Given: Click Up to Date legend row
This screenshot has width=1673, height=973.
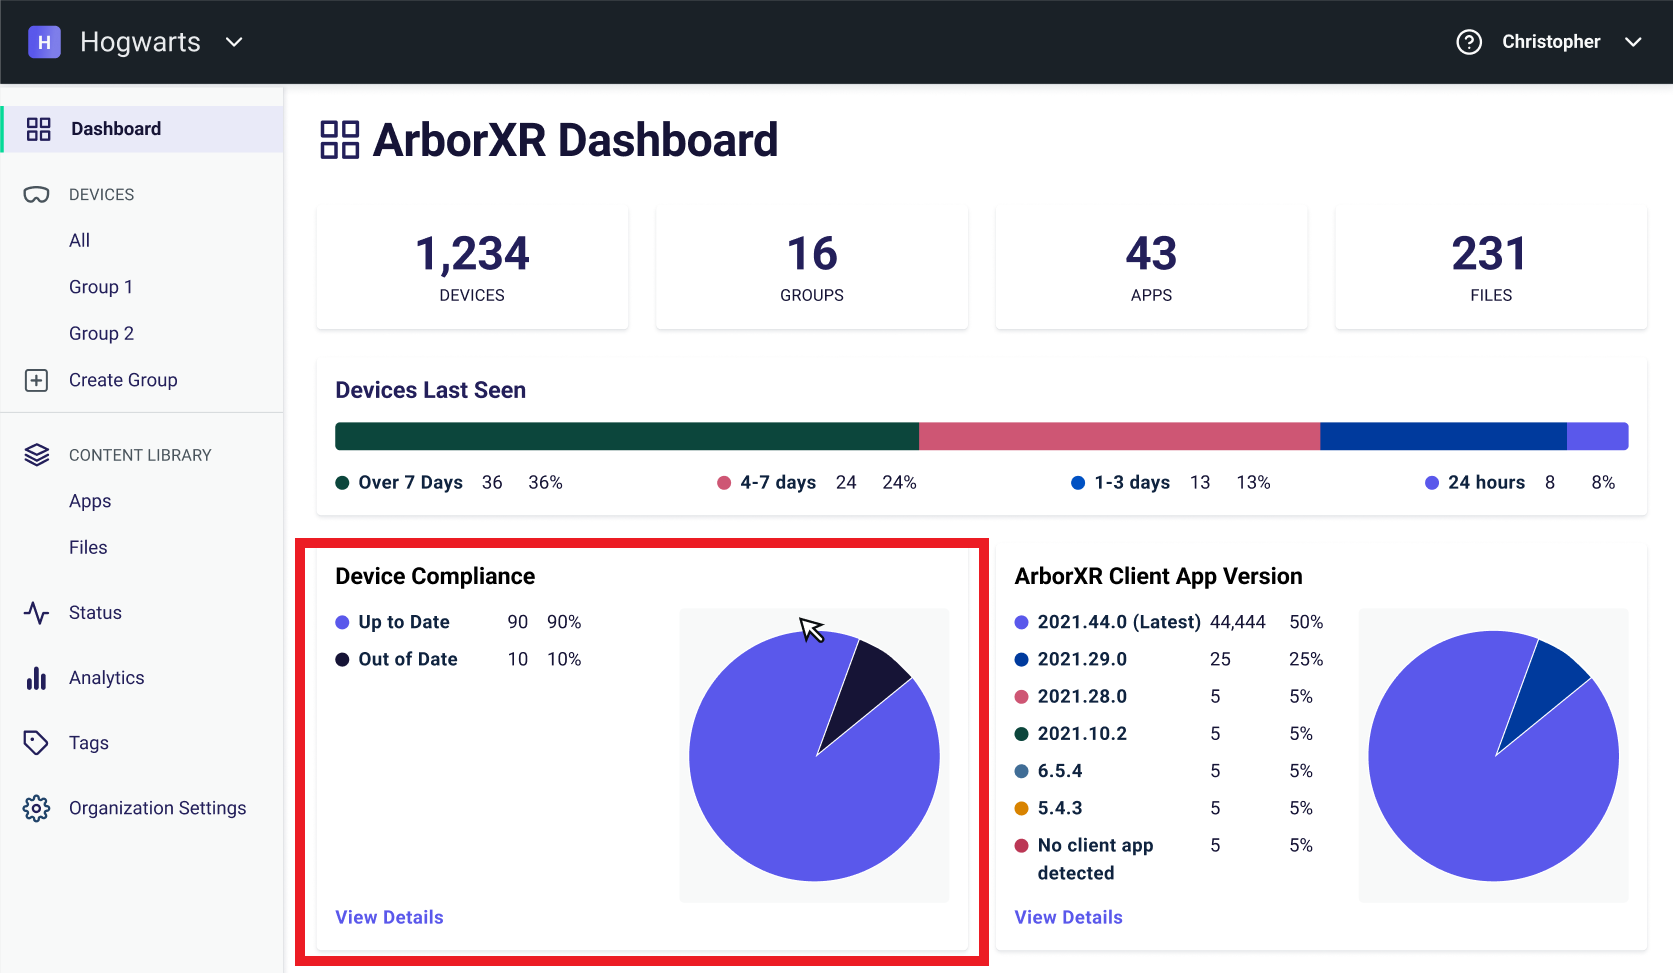Looking at the screenshot, I should [458, 622].
